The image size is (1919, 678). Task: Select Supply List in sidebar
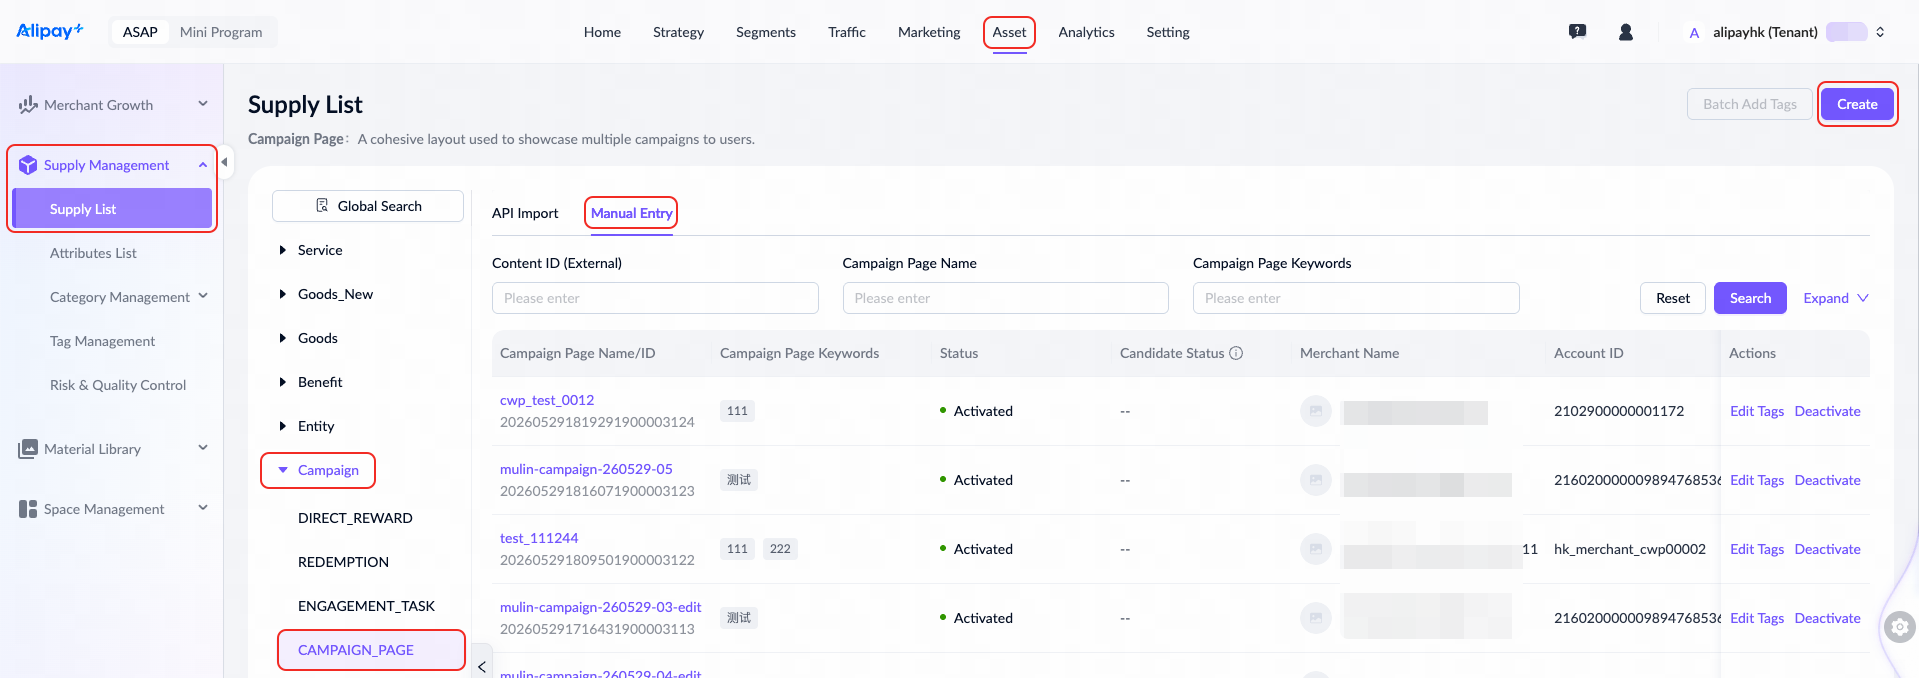tap(112, 209)
